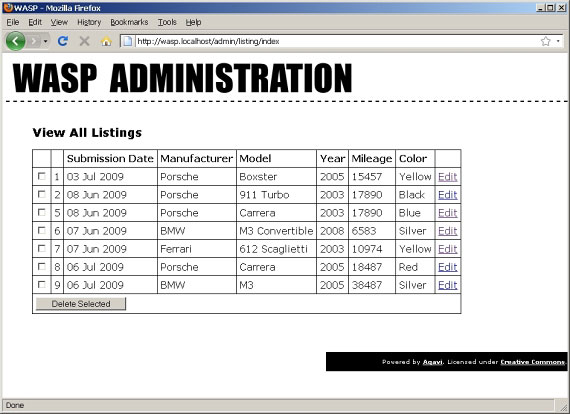The height and width of the screenshot is (414, 570).
Task: Click the Year column header
Action: [x=332, y=158]
